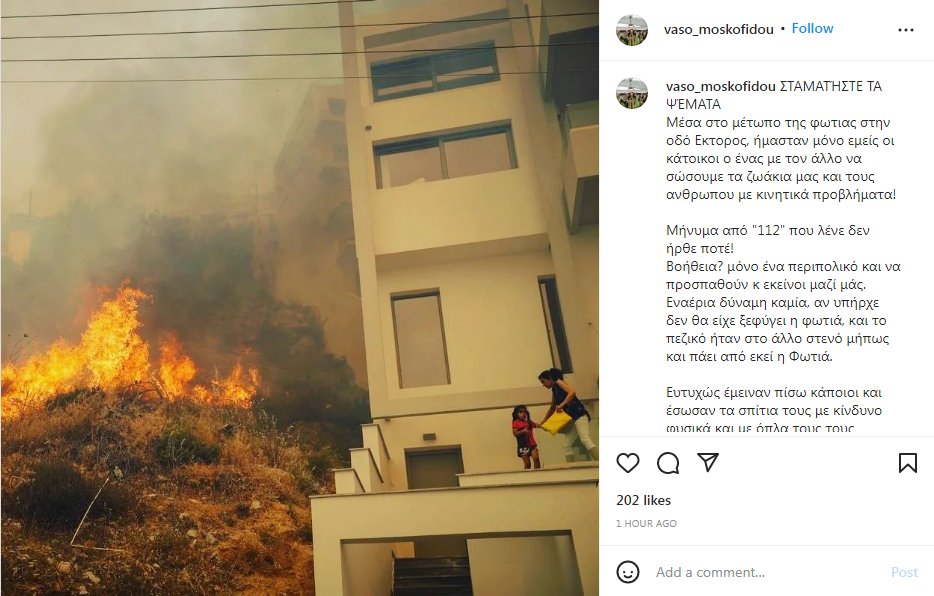
Task: View the 202 likes list
Action: [643, 500]
